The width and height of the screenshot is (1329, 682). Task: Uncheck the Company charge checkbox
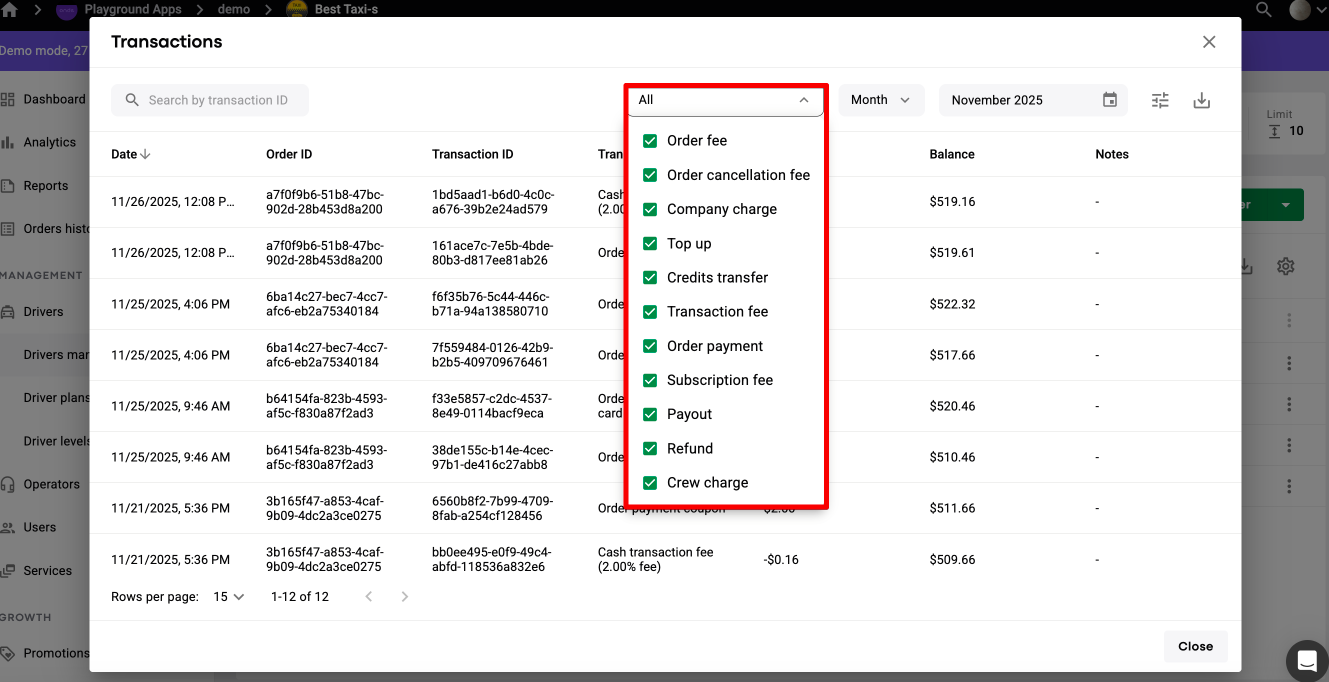[650, 209]
